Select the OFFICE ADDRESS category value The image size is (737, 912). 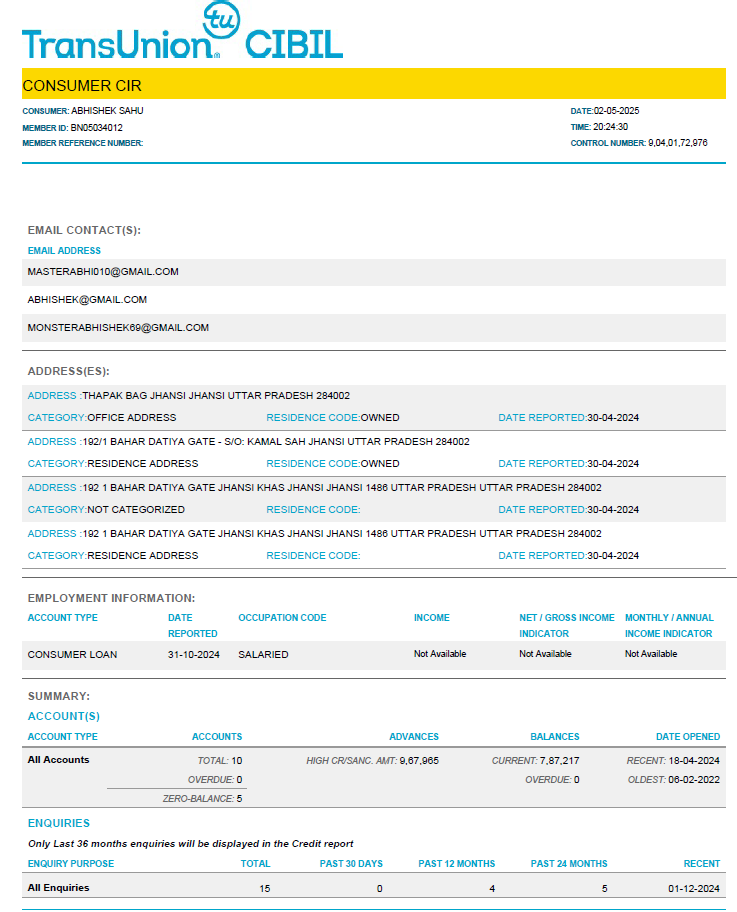click(131, 418)
